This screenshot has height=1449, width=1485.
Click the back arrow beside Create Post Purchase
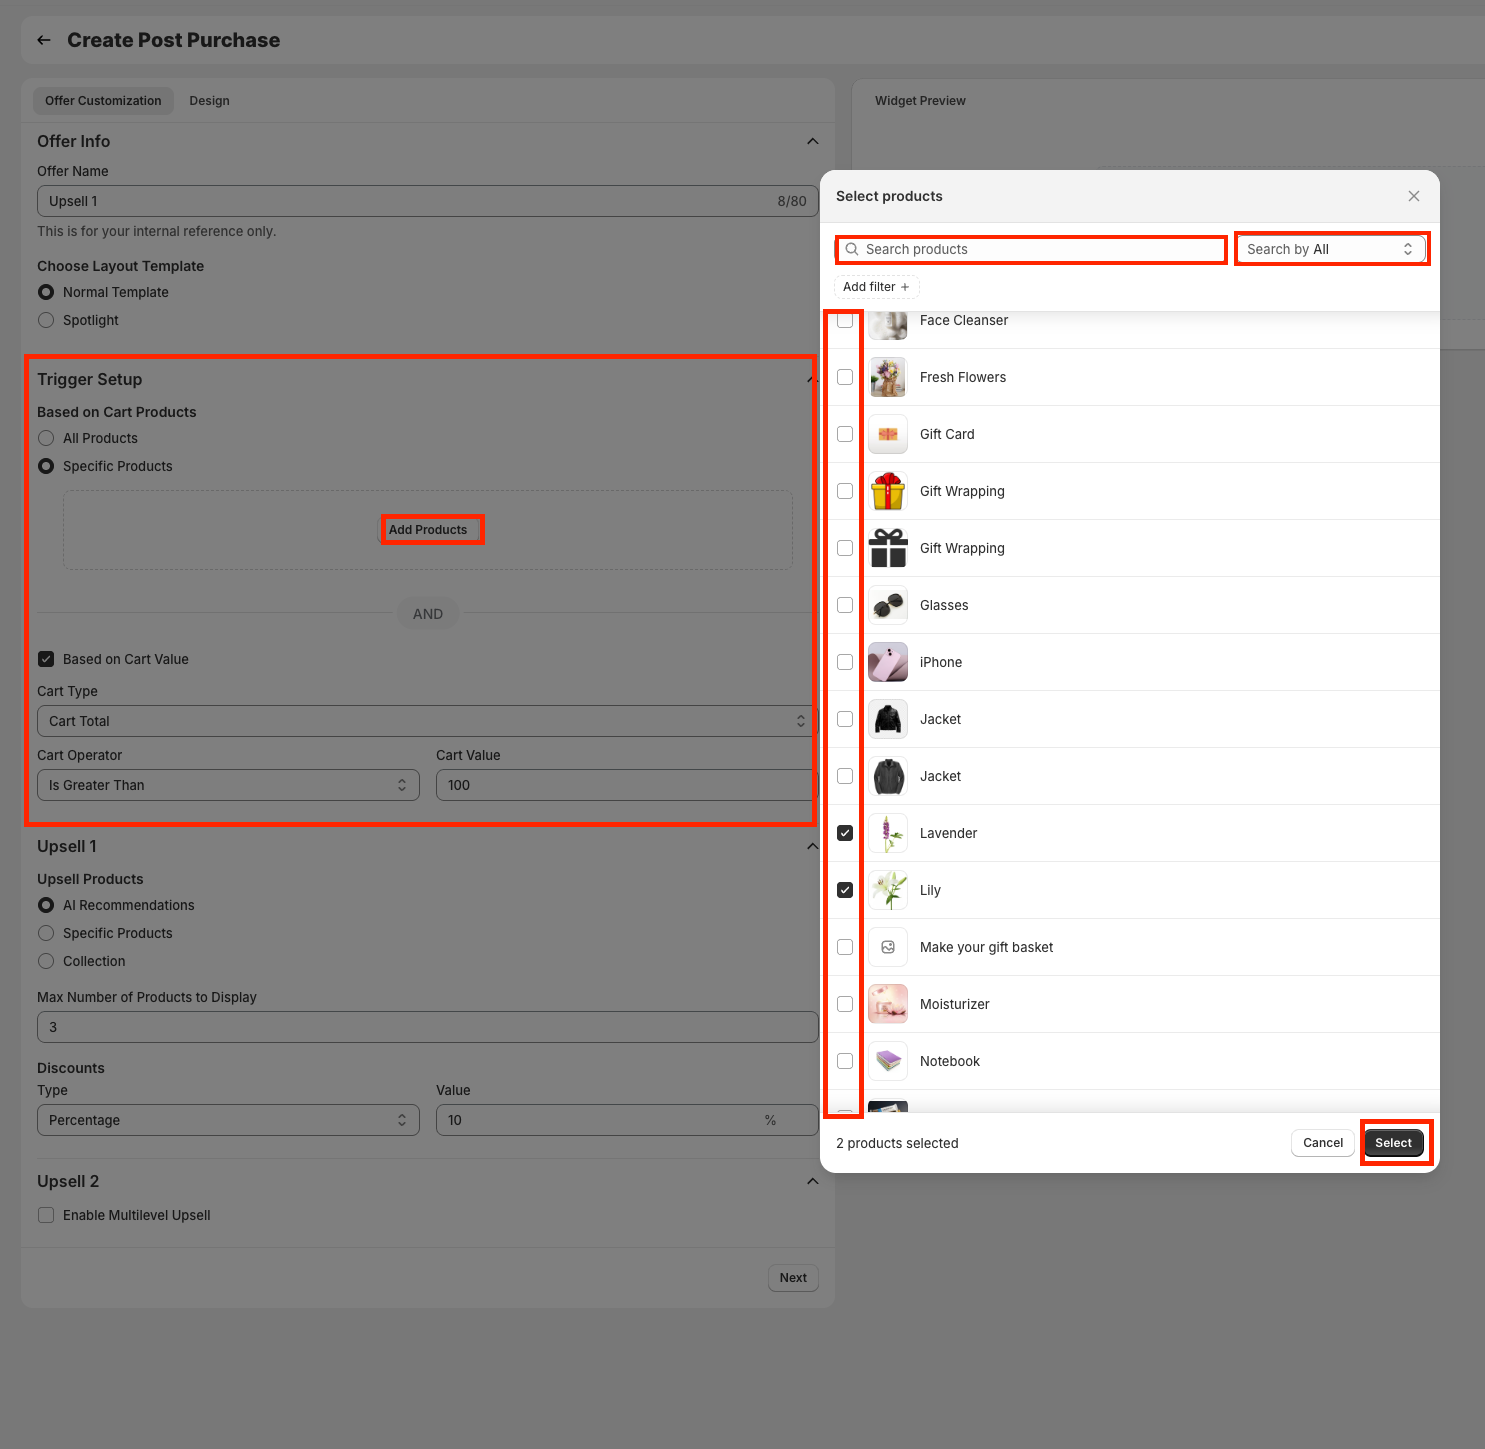click(x=44, y=40)
